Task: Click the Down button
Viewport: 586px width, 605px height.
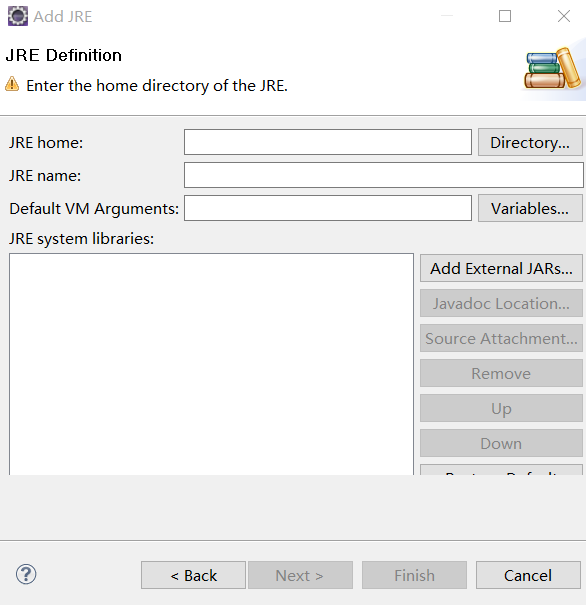Action: [501, 443]
